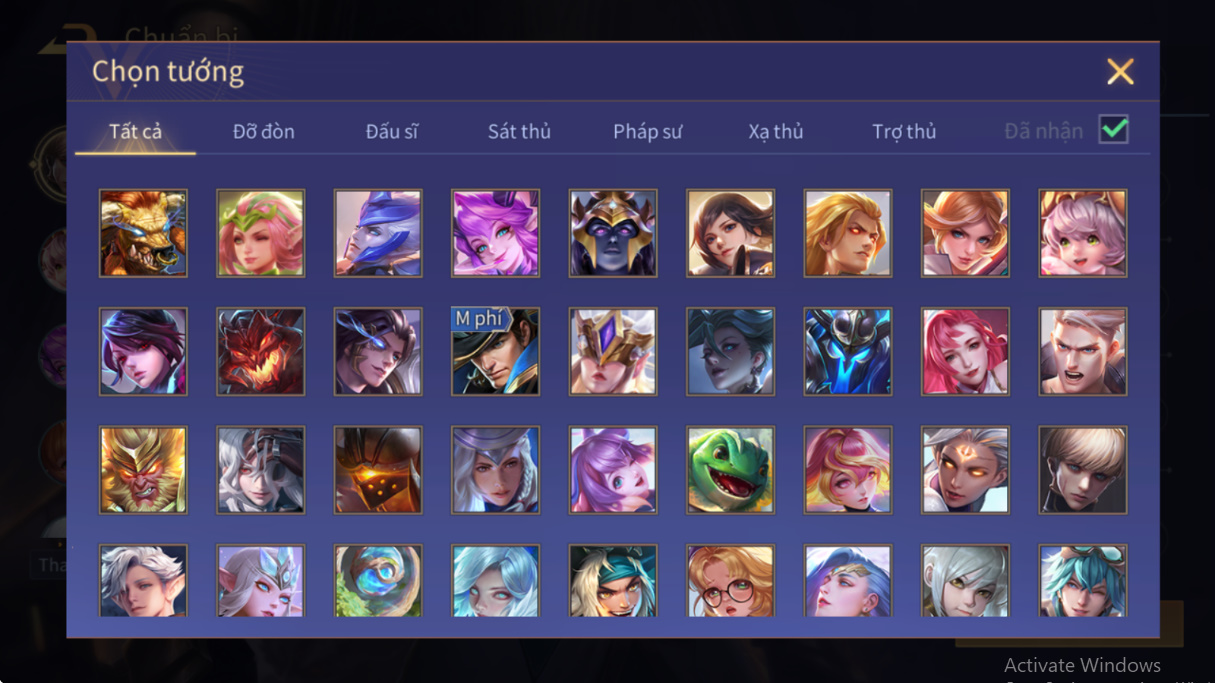Select the girl with round glasses hero
Screen dimensions: 1215x683
point(730,581)
